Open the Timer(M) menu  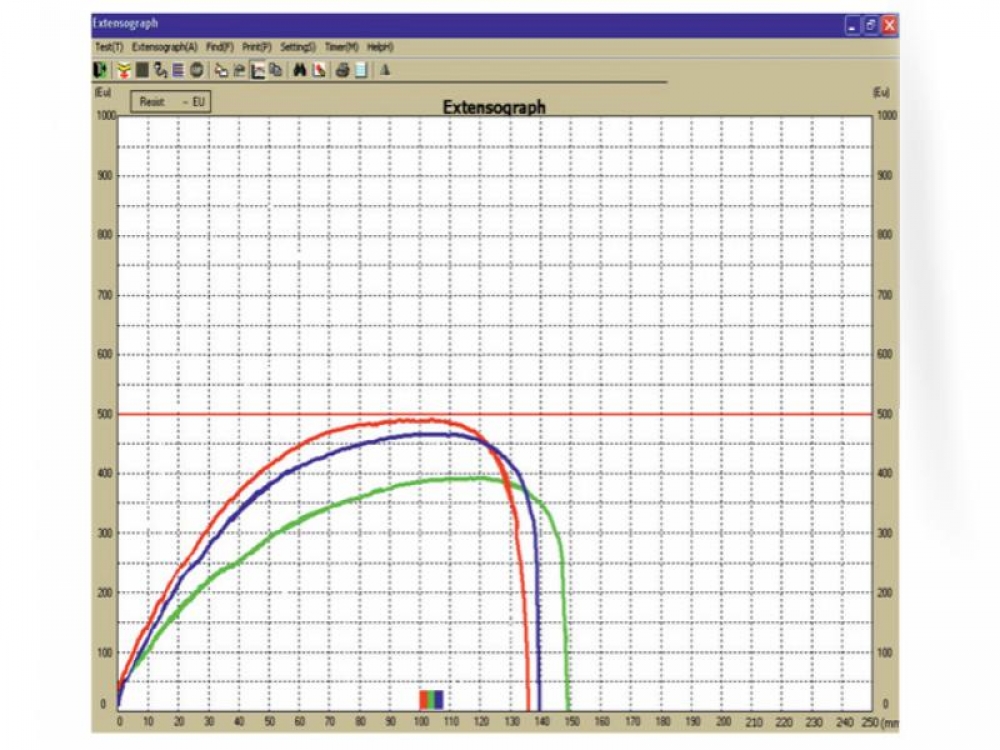click(341, 47)
